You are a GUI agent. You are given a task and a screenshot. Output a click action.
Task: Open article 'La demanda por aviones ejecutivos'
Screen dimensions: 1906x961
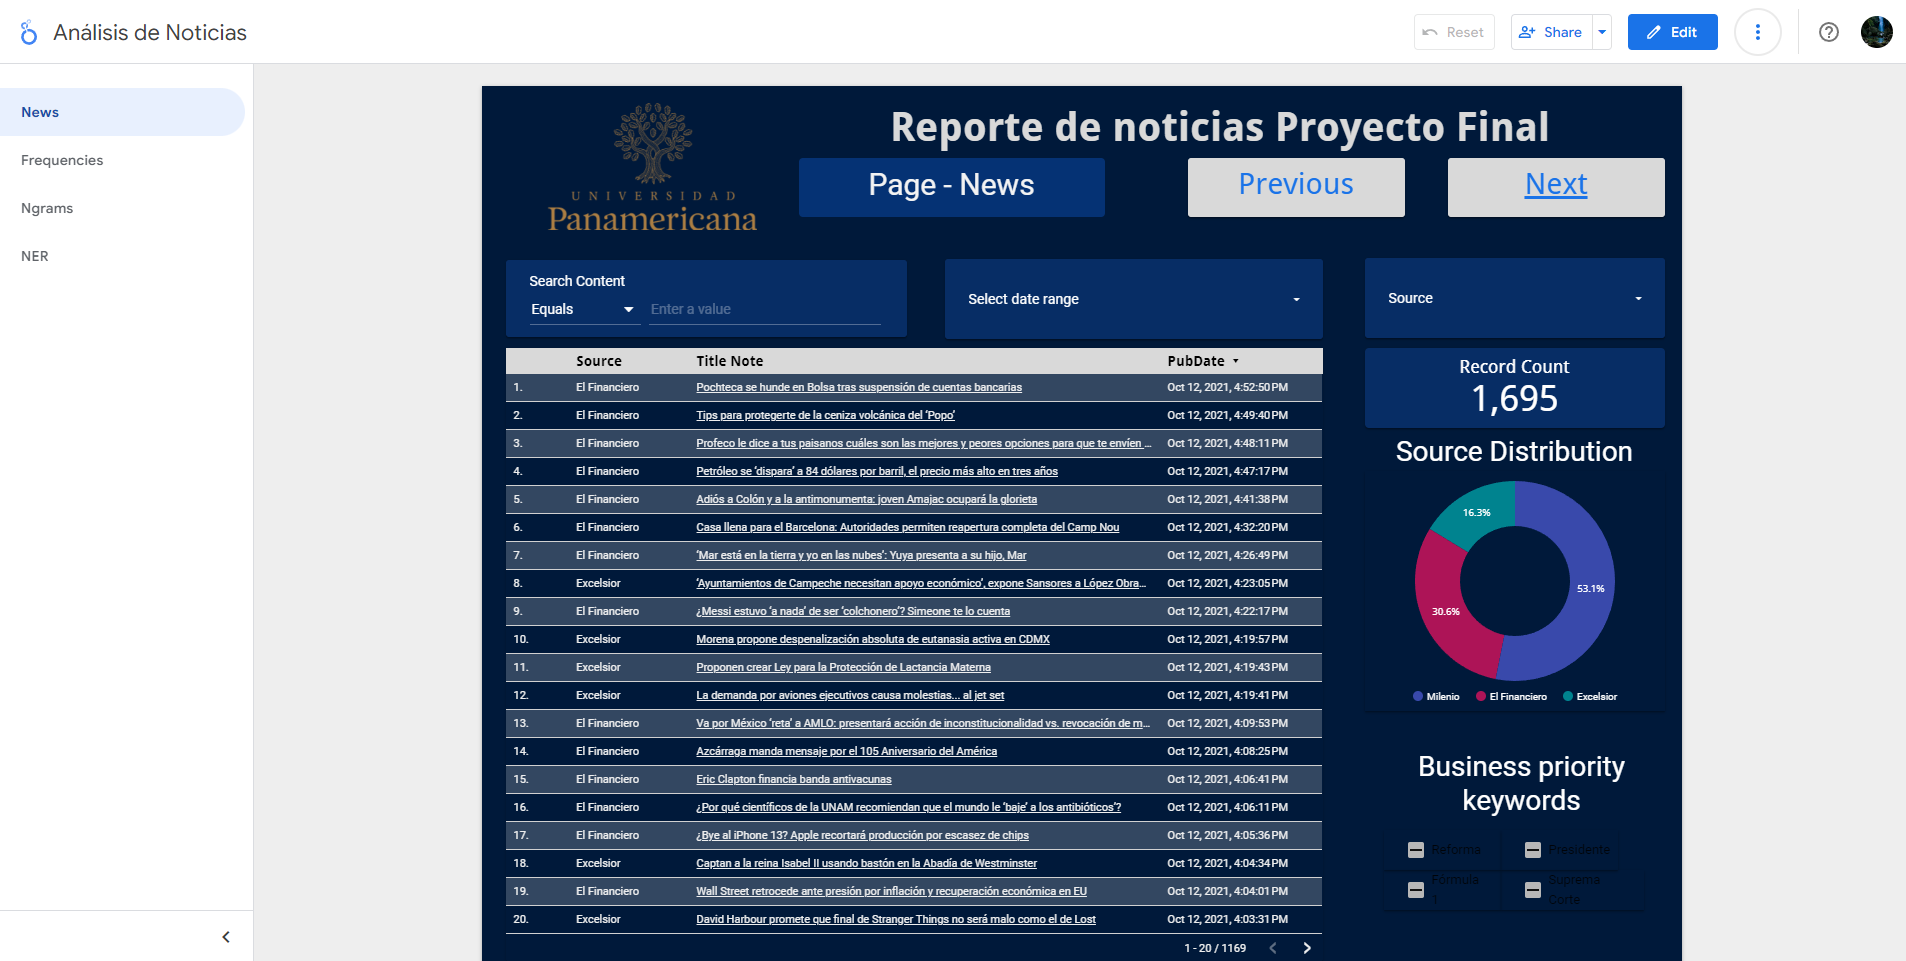point(850,695)
